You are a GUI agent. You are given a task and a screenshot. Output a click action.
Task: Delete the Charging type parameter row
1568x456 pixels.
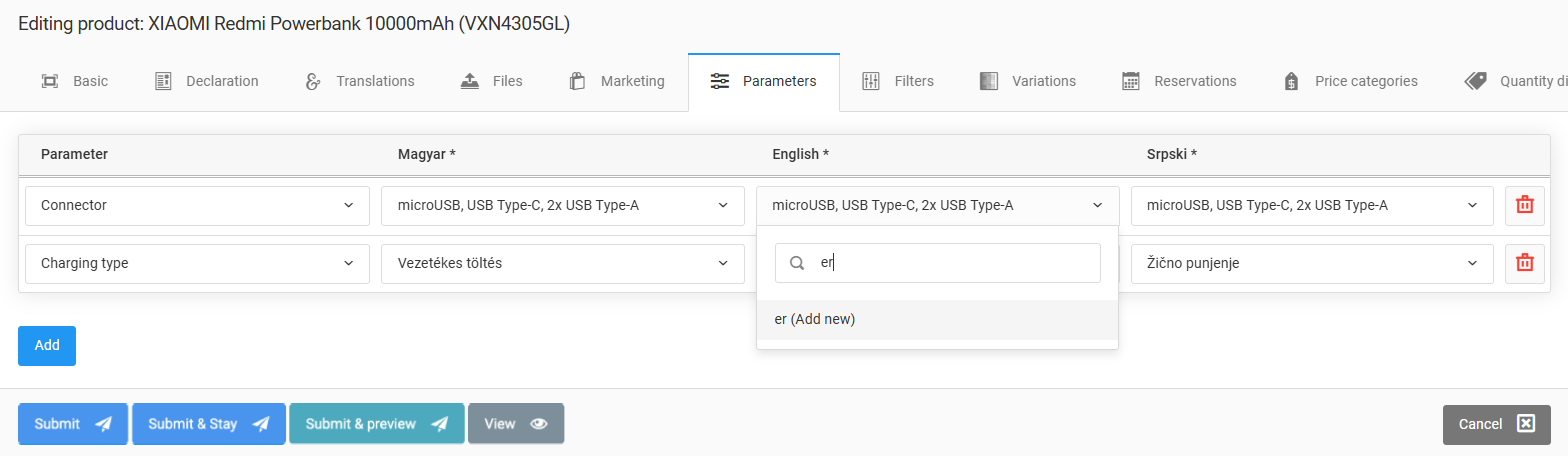click(1524, 263)
